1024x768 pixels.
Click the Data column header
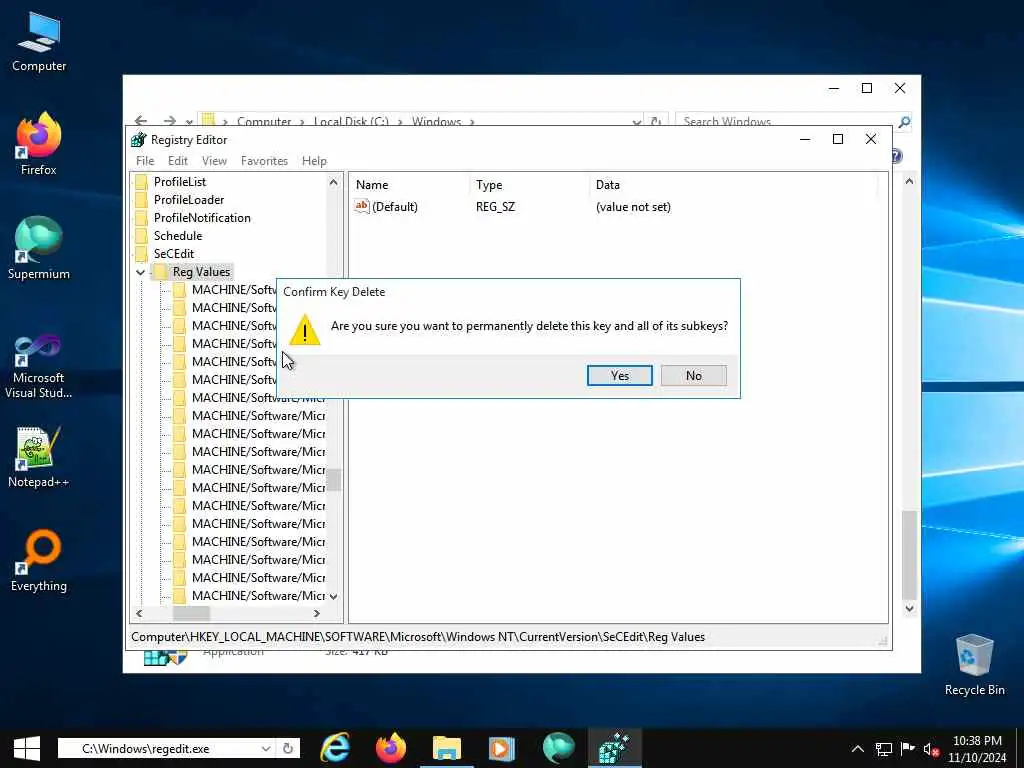pos(607,185)
